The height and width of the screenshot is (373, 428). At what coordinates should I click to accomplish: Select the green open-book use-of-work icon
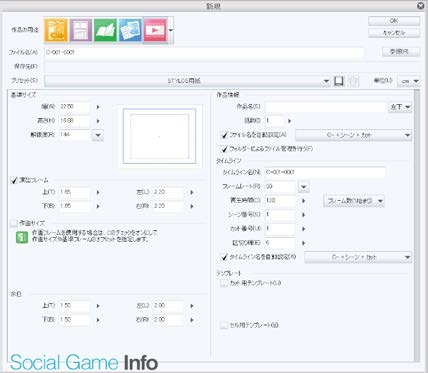pos(105,30)
